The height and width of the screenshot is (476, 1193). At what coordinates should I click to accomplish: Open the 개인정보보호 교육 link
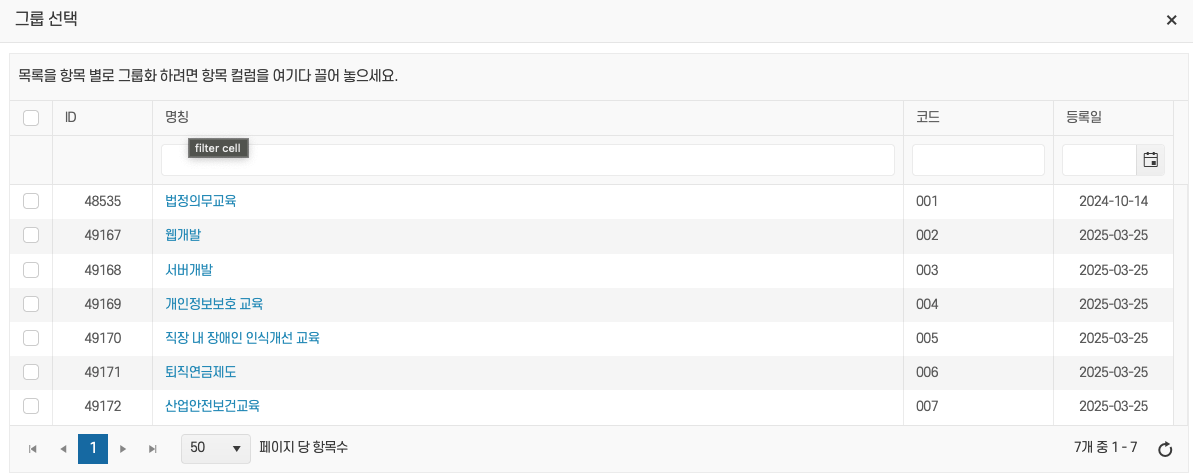point(214,304)
